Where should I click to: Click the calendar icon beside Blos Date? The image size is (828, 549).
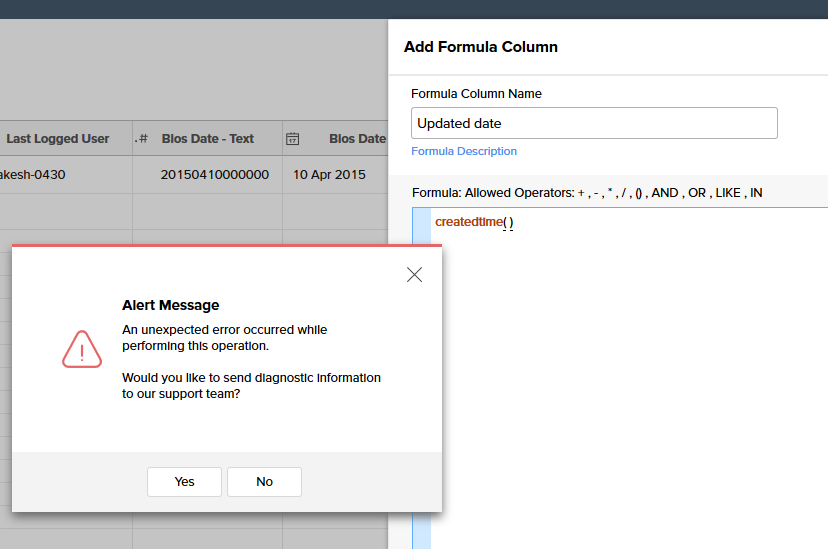(293, 139)
